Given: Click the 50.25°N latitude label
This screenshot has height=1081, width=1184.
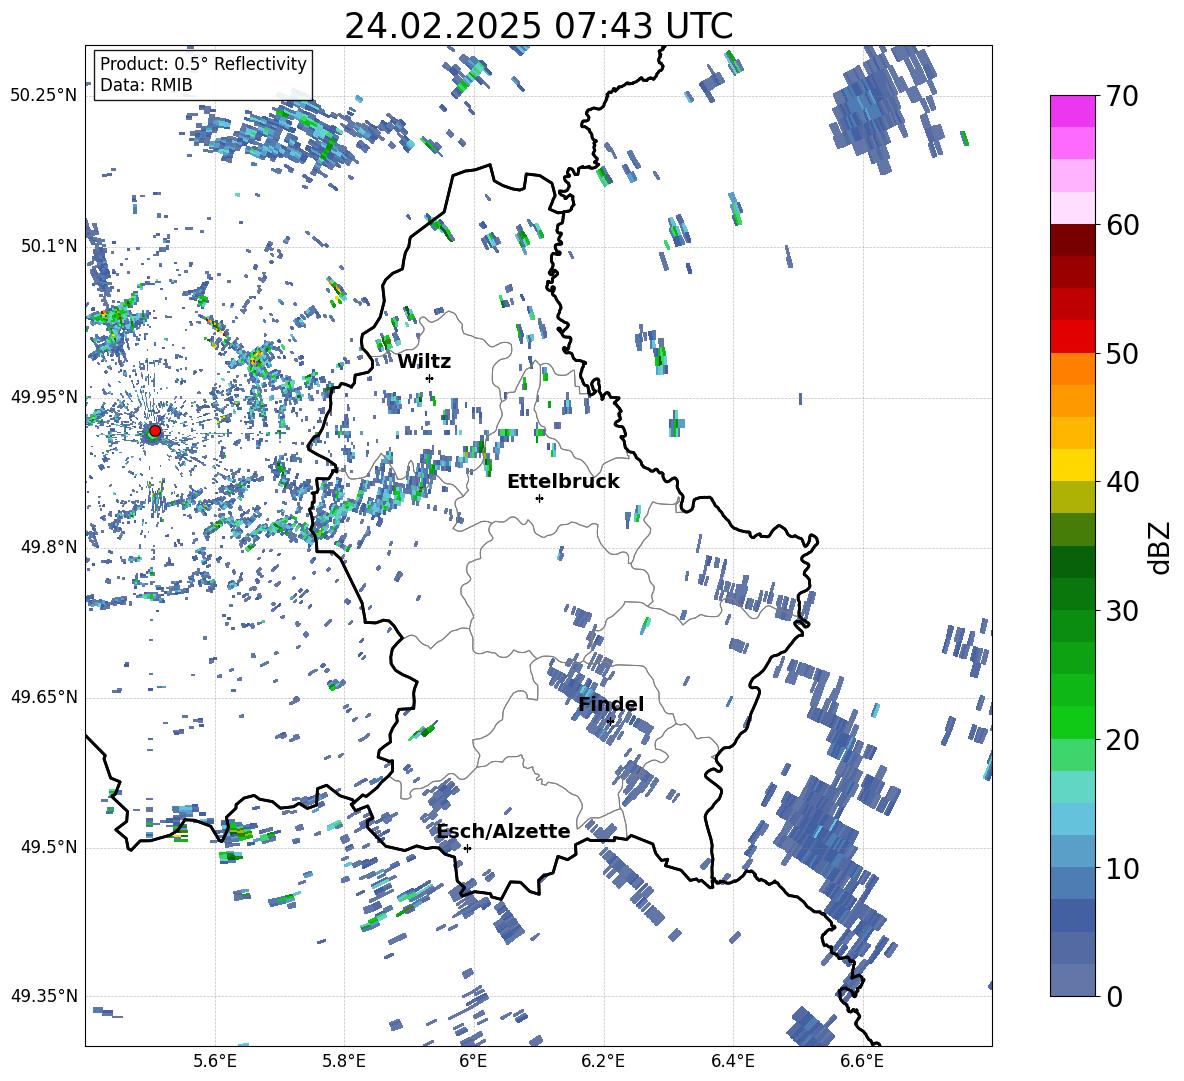Looking at the screenshot, I should (44, 96).
